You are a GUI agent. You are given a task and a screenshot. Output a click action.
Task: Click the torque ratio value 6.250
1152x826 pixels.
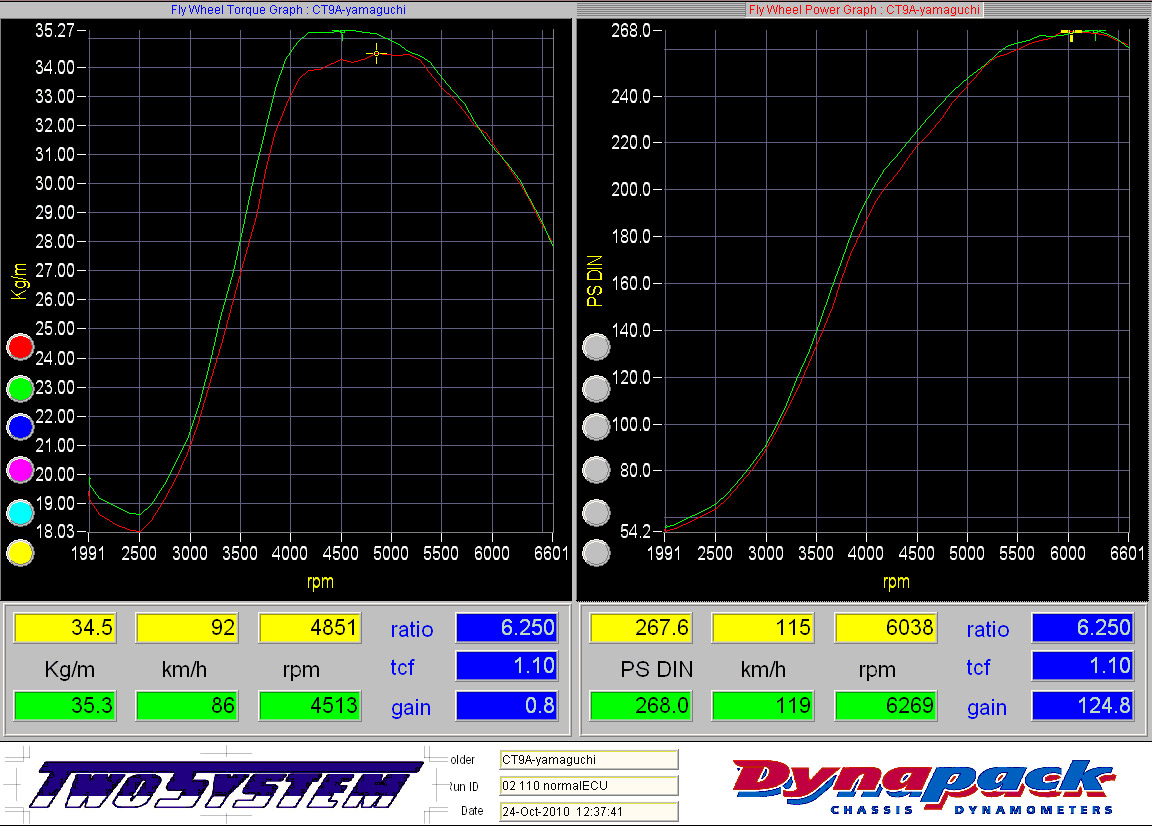point(507,628)
